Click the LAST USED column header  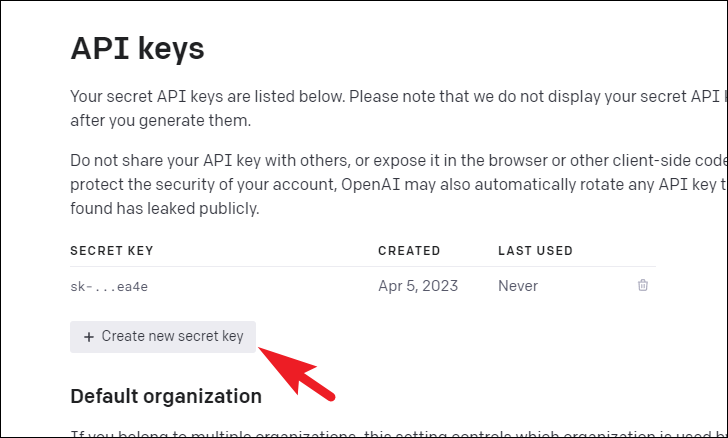click(x=535, y=251)
